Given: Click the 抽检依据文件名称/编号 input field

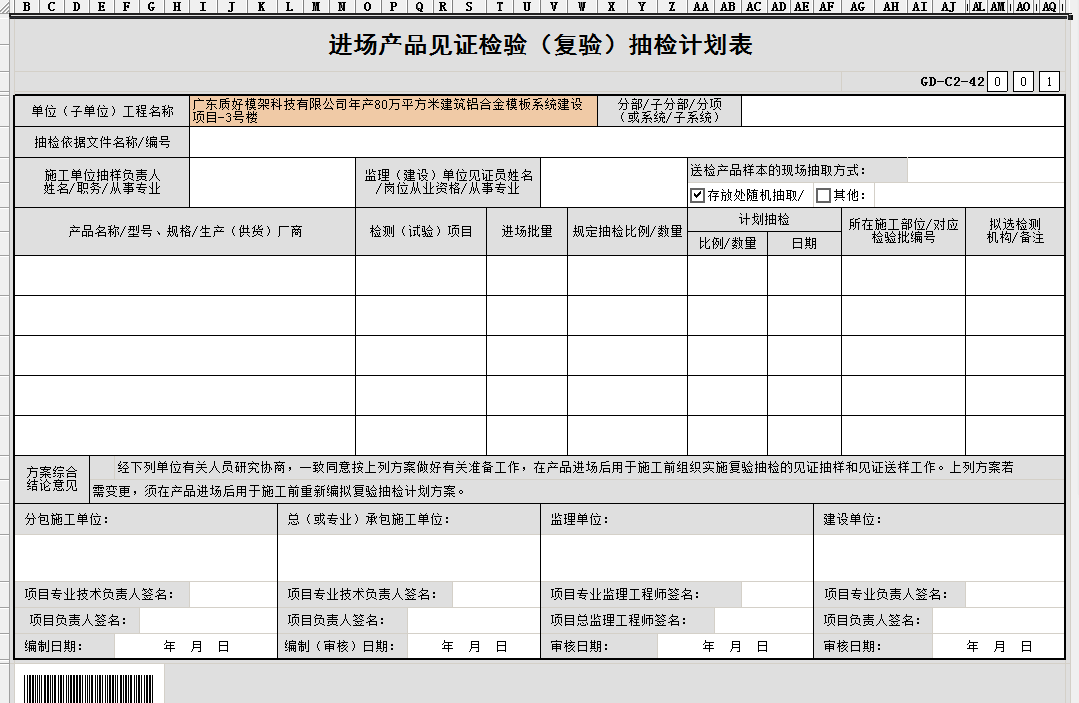Looking at the screenshot, I should (x=626, y=142).
